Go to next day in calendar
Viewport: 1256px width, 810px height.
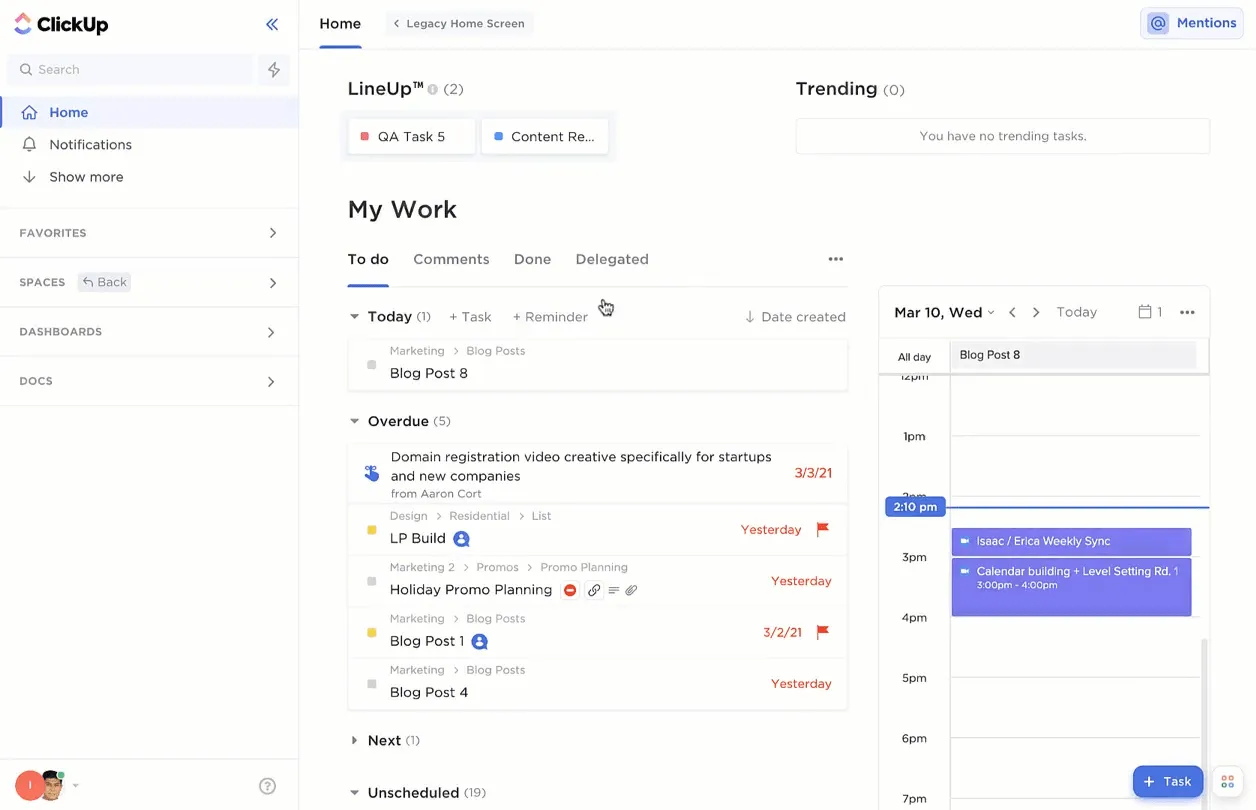1036,312
